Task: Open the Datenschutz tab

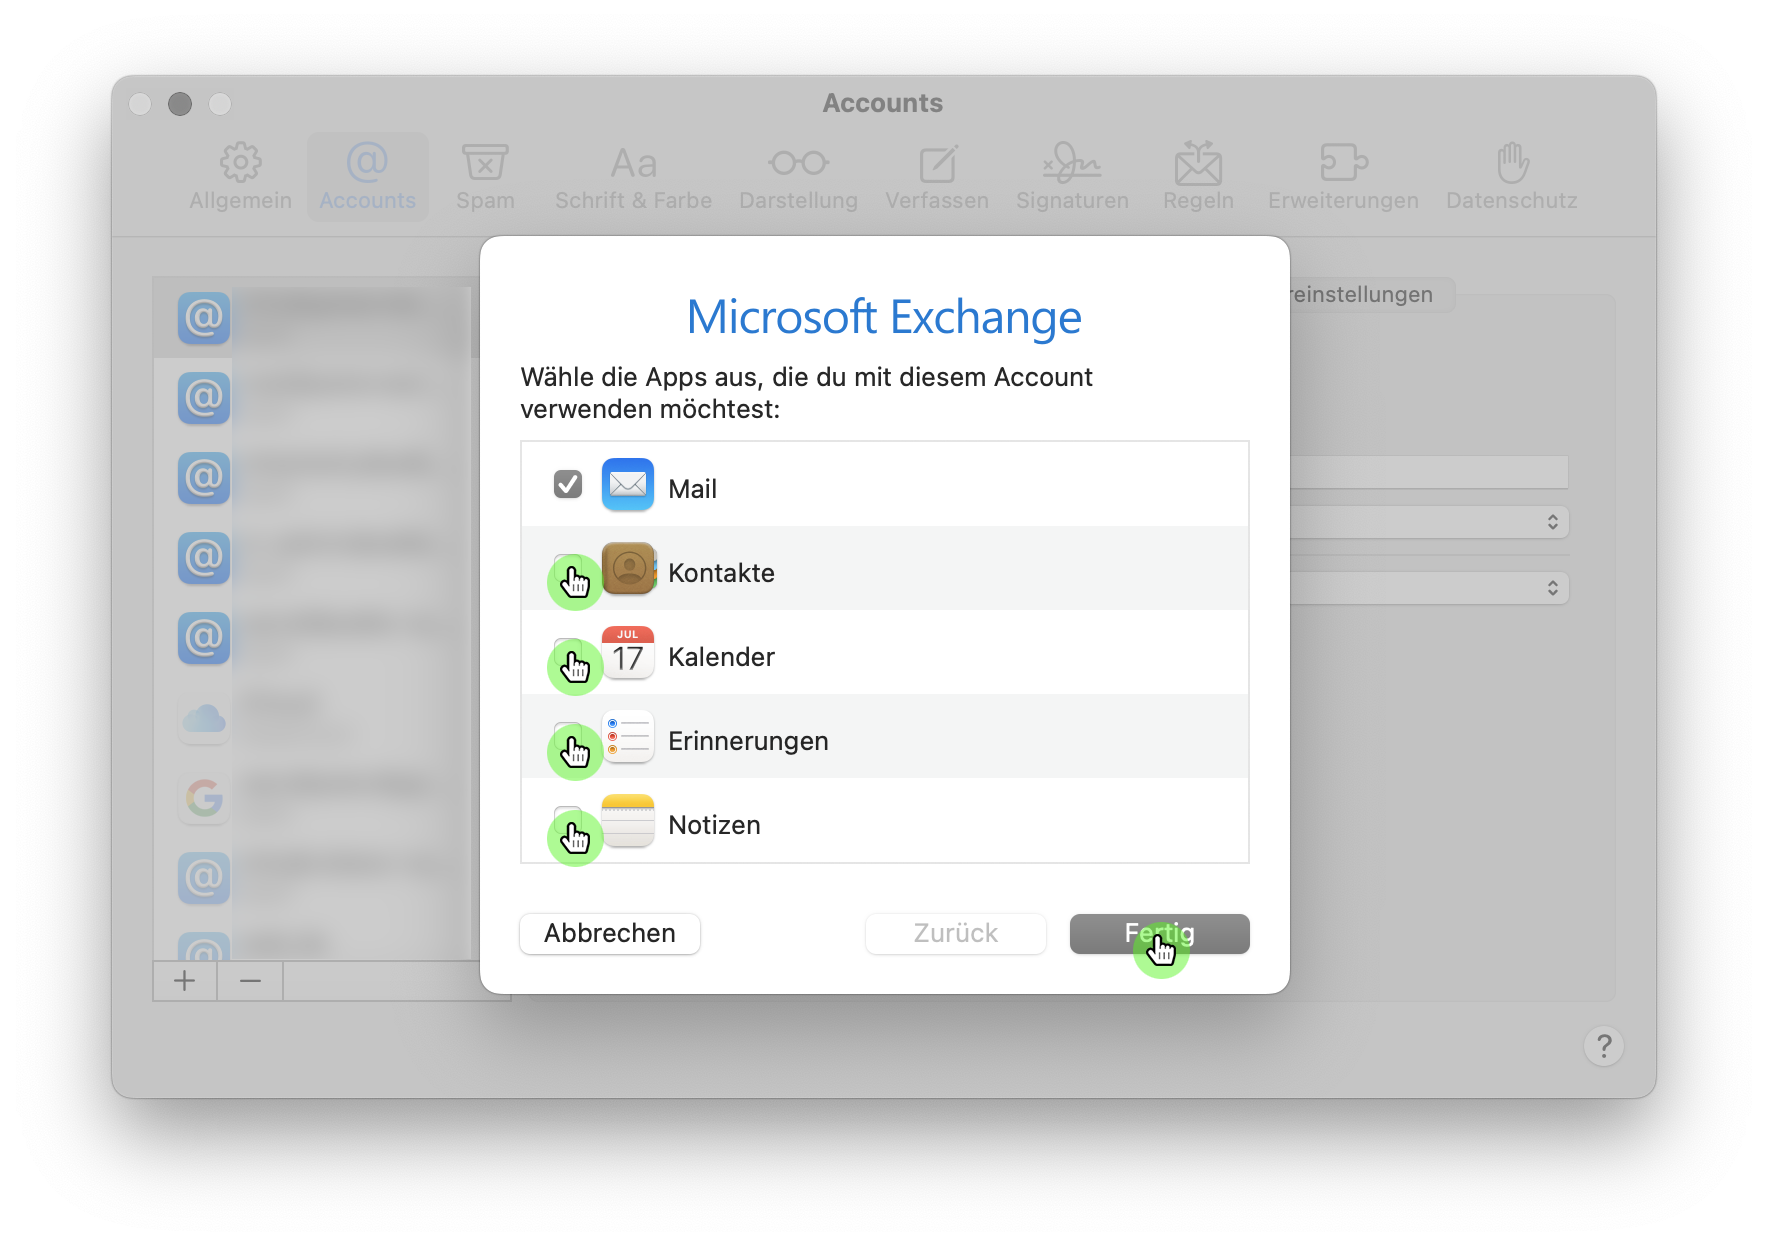Action: pos(1511,177)
